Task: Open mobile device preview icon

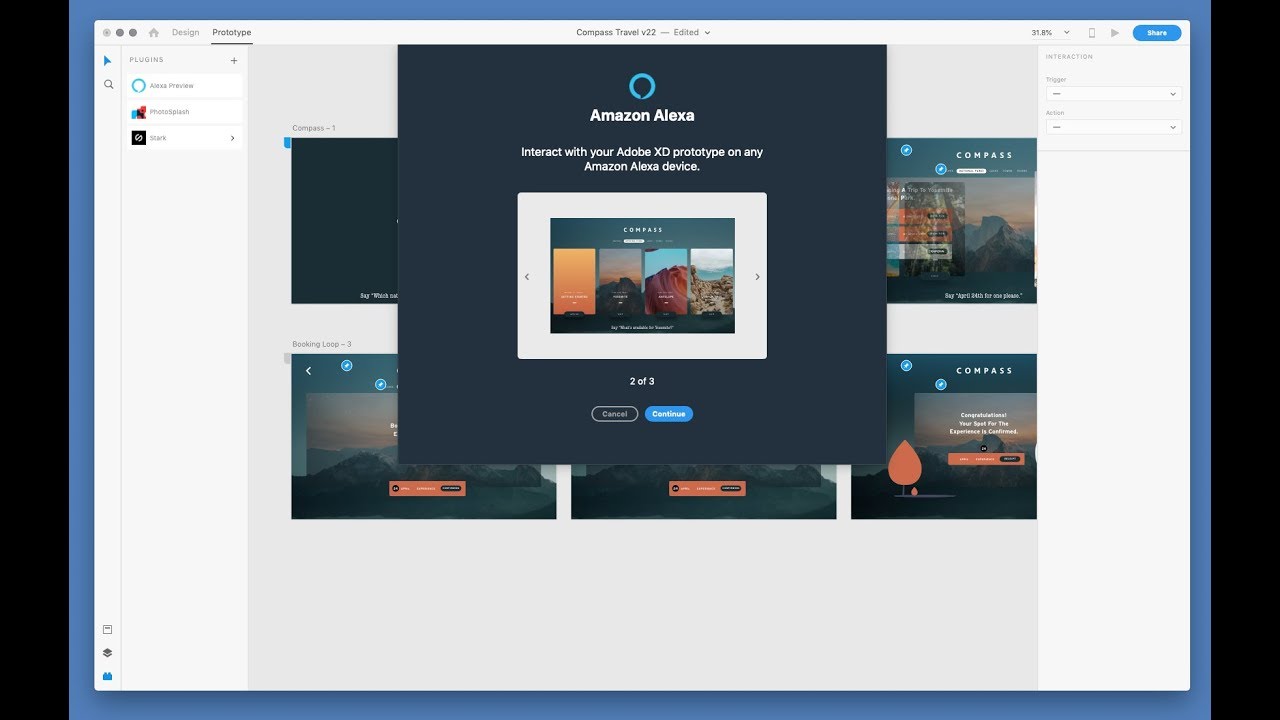Action: (1091, 33)
